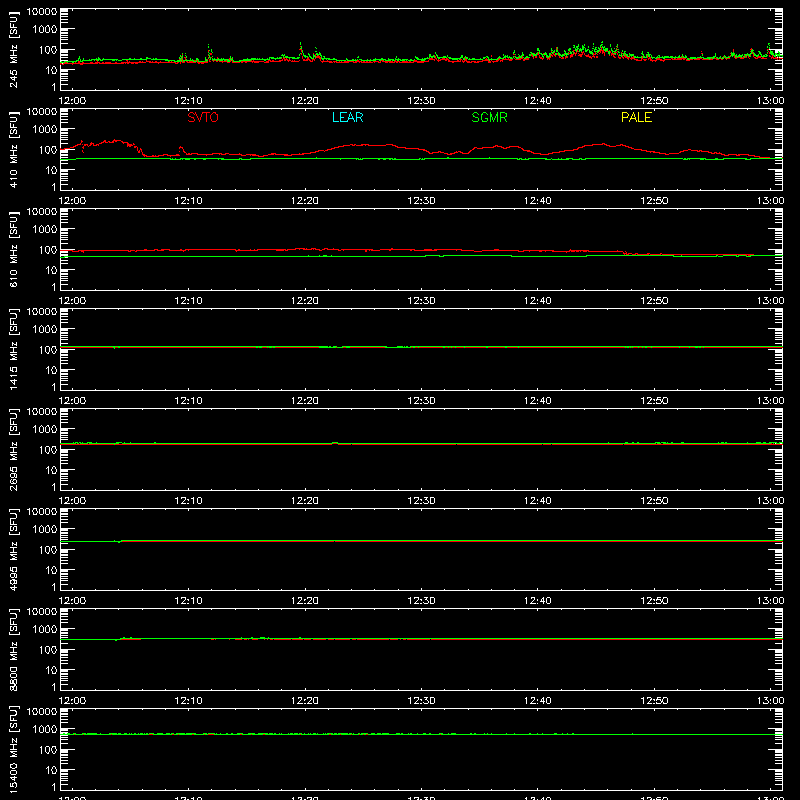Screen dimensions: 800x800
Task: Click 12:10 time label of 2695 MHz plot
Action: [x=188, y=501]
